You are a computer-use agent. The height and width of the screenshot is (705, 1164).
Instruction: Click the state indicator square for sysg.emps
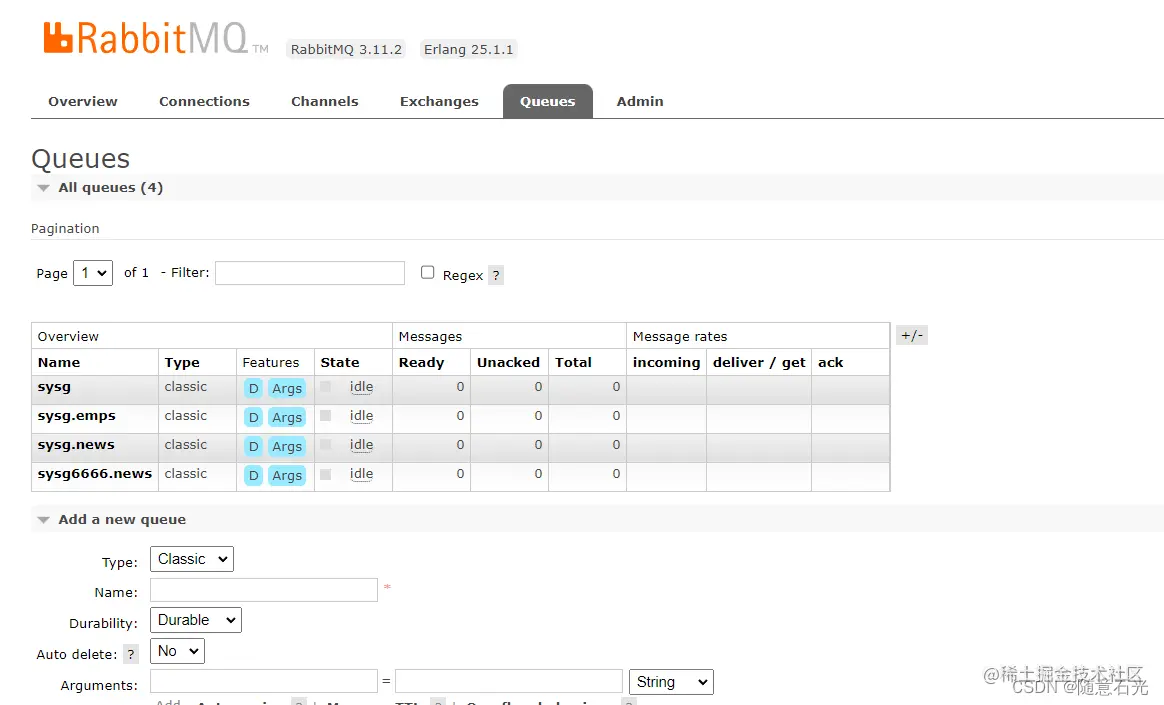pyautogui.click(x=325, y=416)
